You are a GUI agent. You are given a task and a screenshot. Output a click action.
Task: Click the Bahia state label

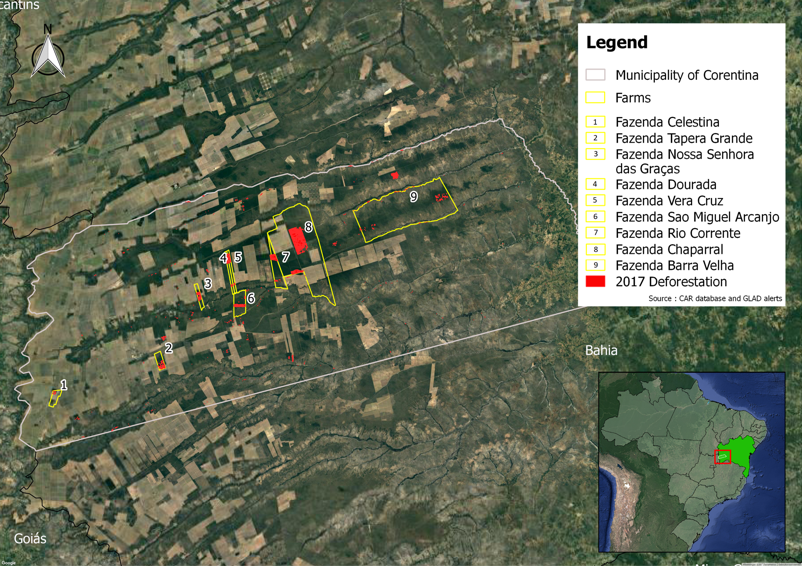coord(601,351)
